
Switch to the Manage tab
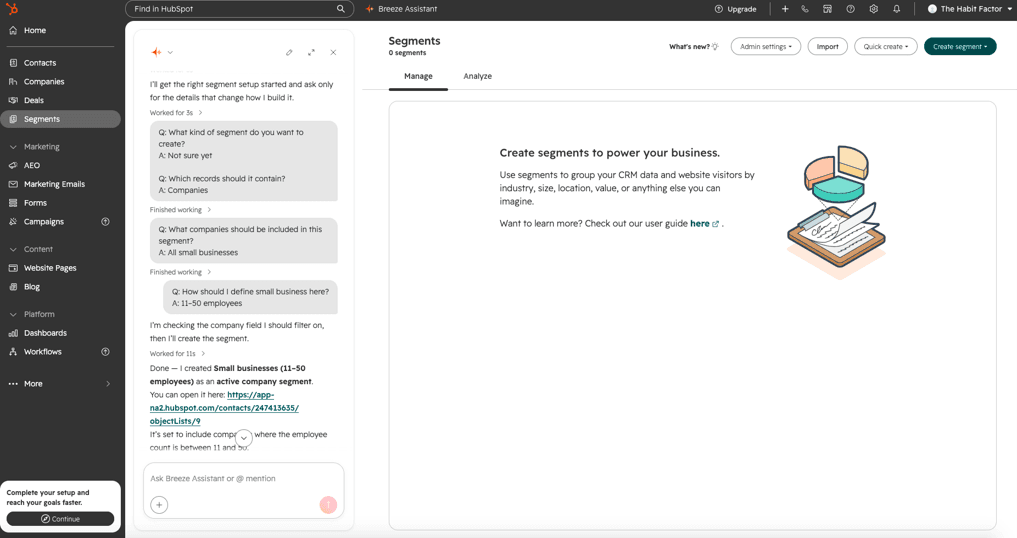pyautogui.click(x=418, y=77)
